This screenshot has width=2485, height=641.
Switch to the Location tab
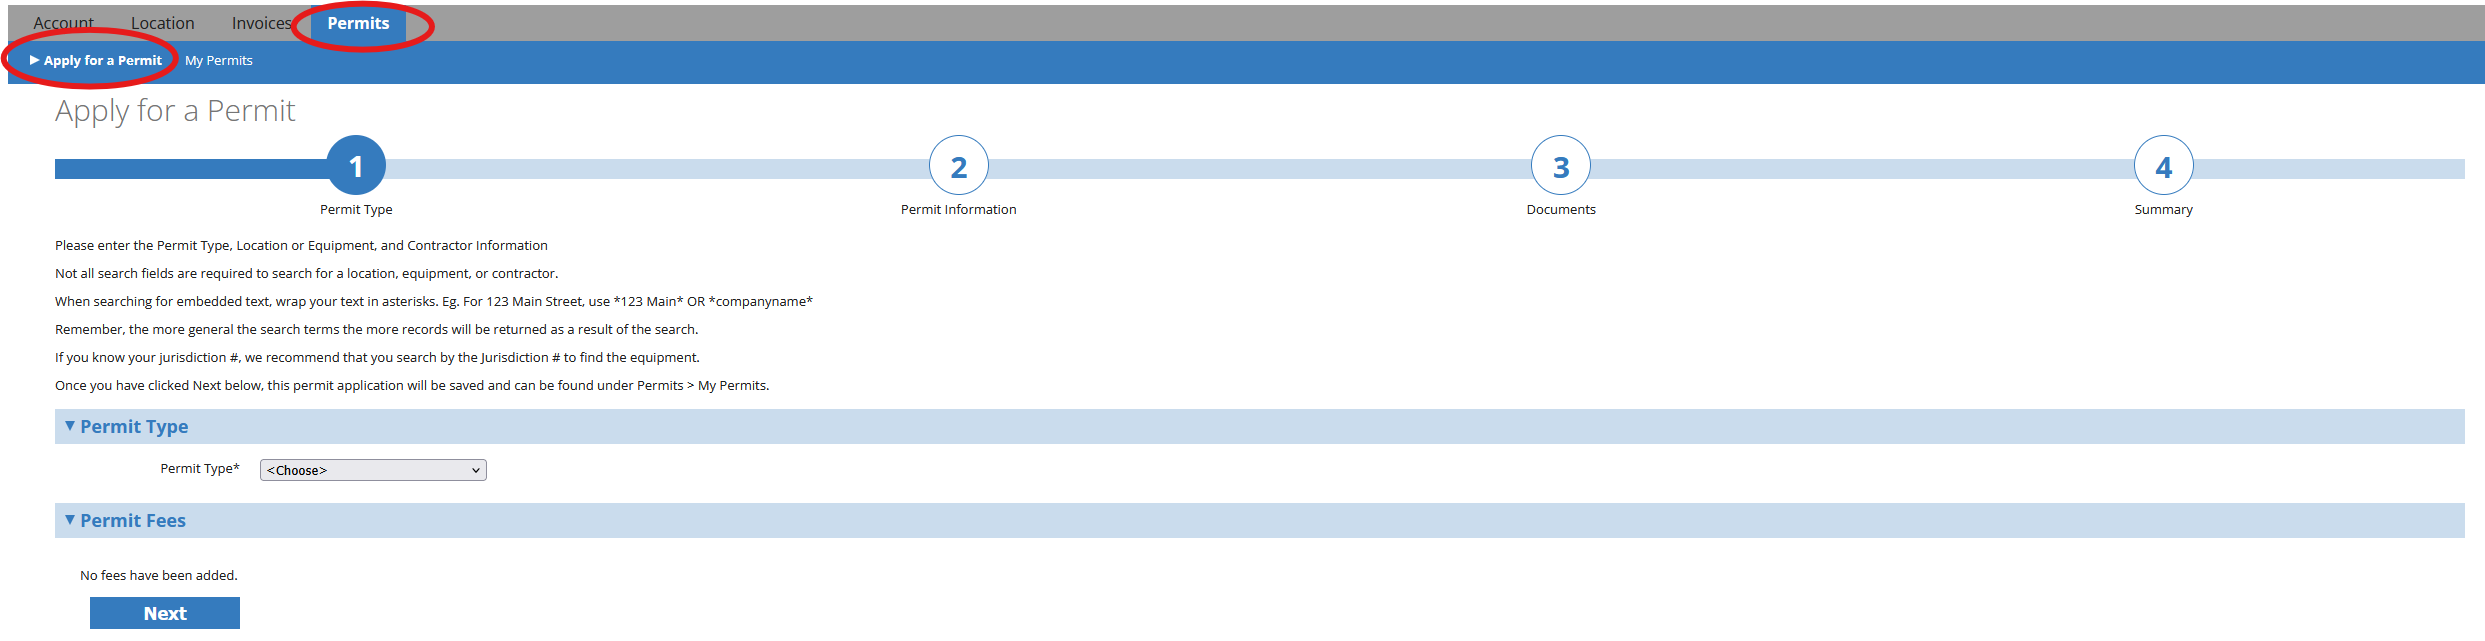point(163,23)
